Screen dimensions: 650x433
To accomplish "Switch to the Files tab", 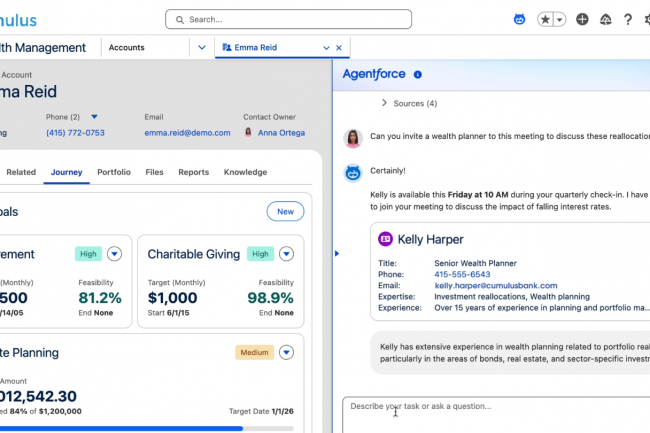I will 154,172.
